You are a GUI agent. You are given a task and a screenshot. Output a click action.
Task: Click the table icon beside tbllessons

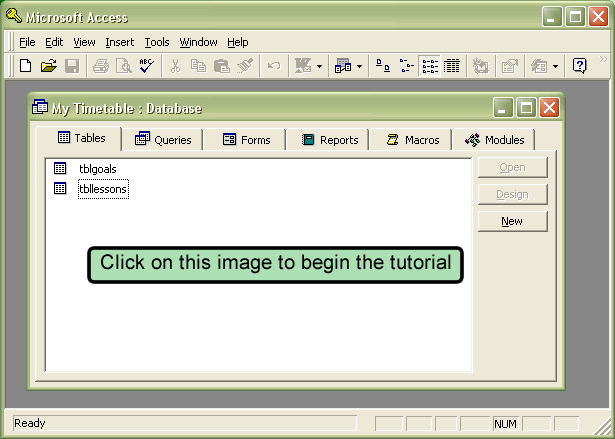60,188
